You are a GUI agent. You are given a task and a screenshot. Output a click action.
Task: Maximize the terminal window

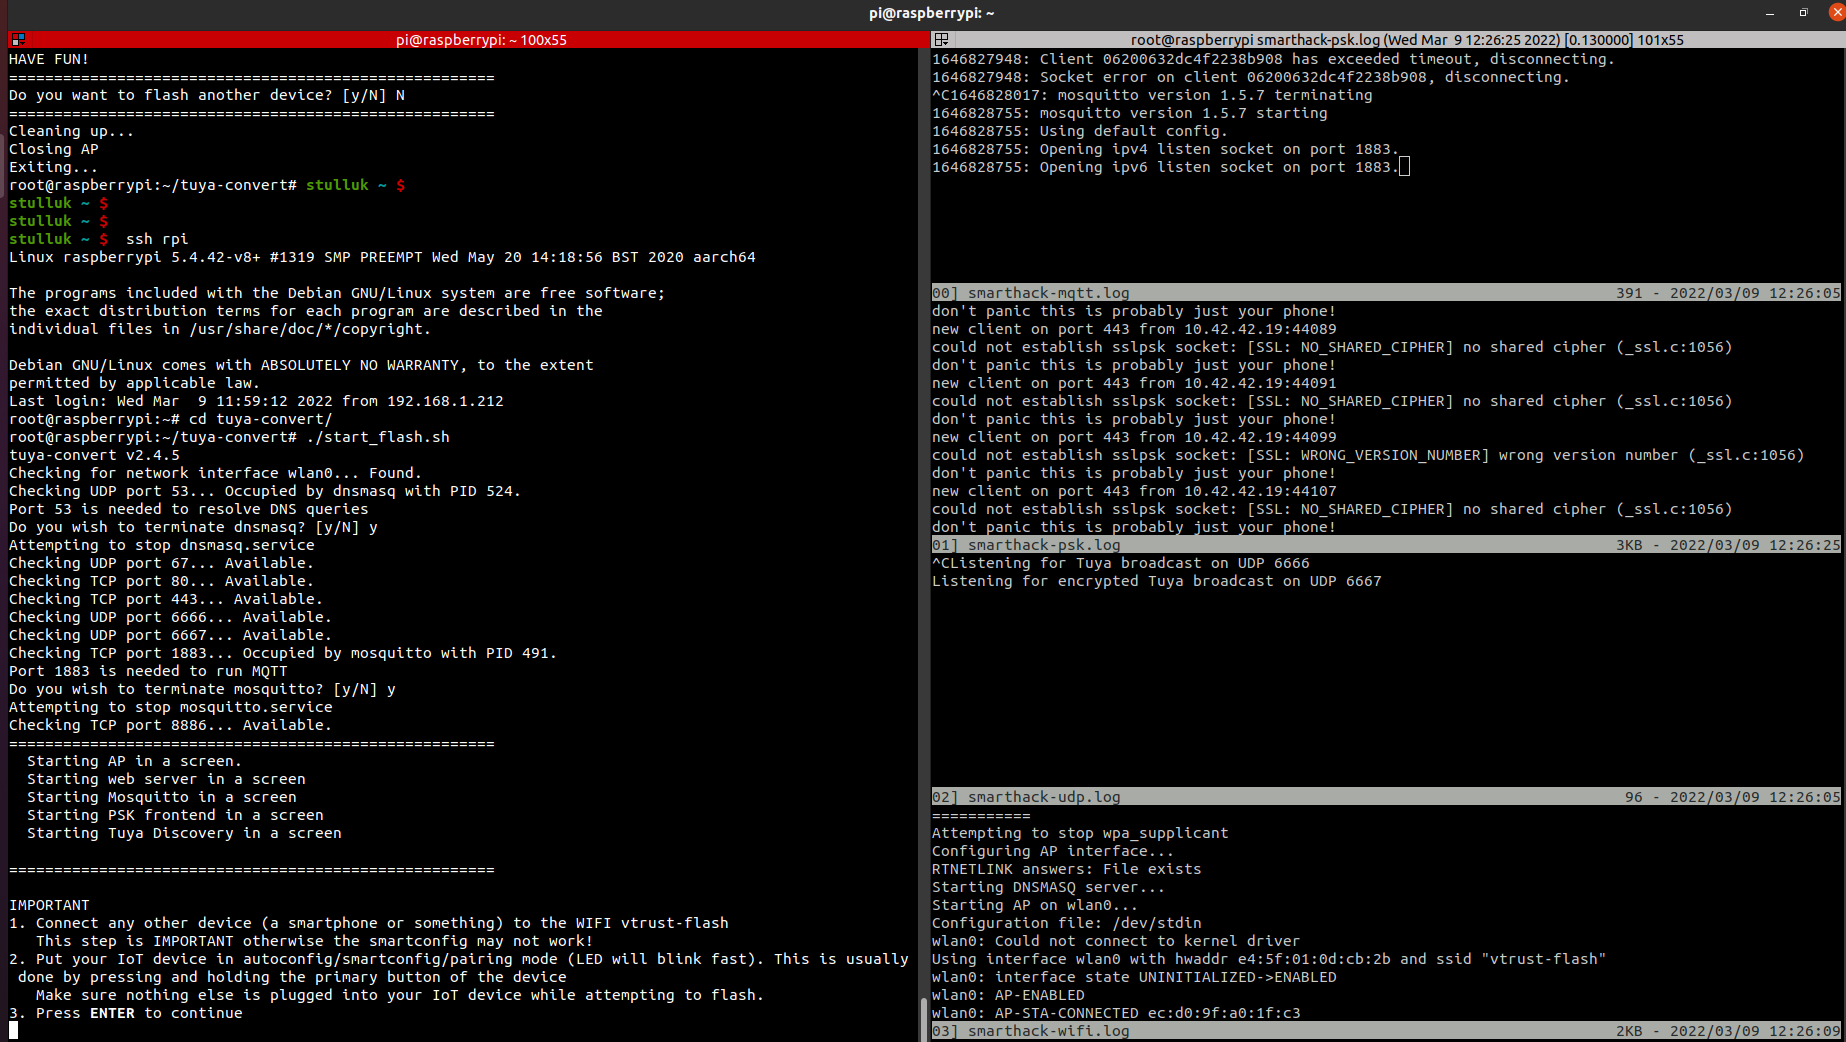point(1803,13)
